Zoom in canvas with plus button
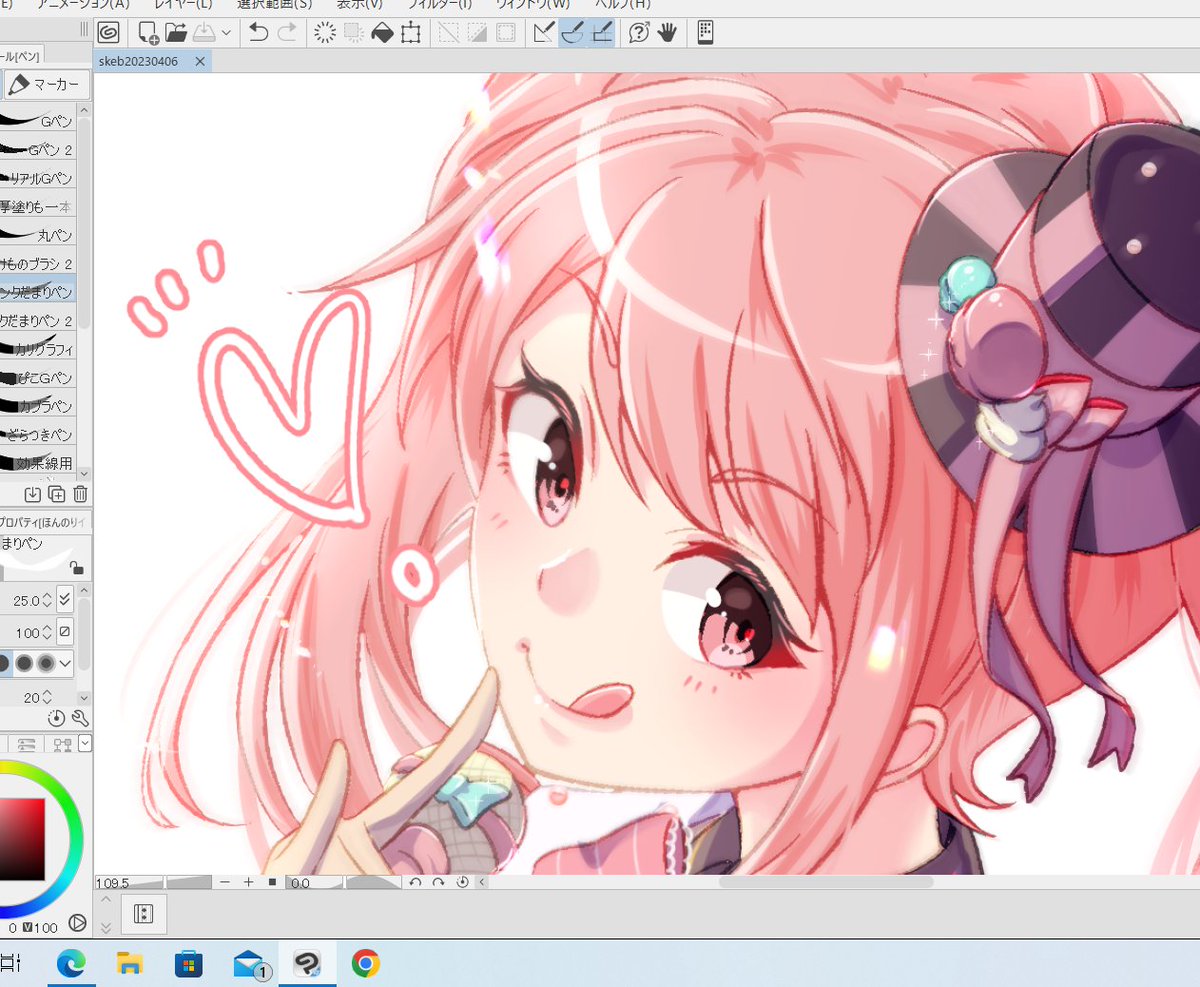The width and height of the screenshot is (1200, 987). click(248, 882)
